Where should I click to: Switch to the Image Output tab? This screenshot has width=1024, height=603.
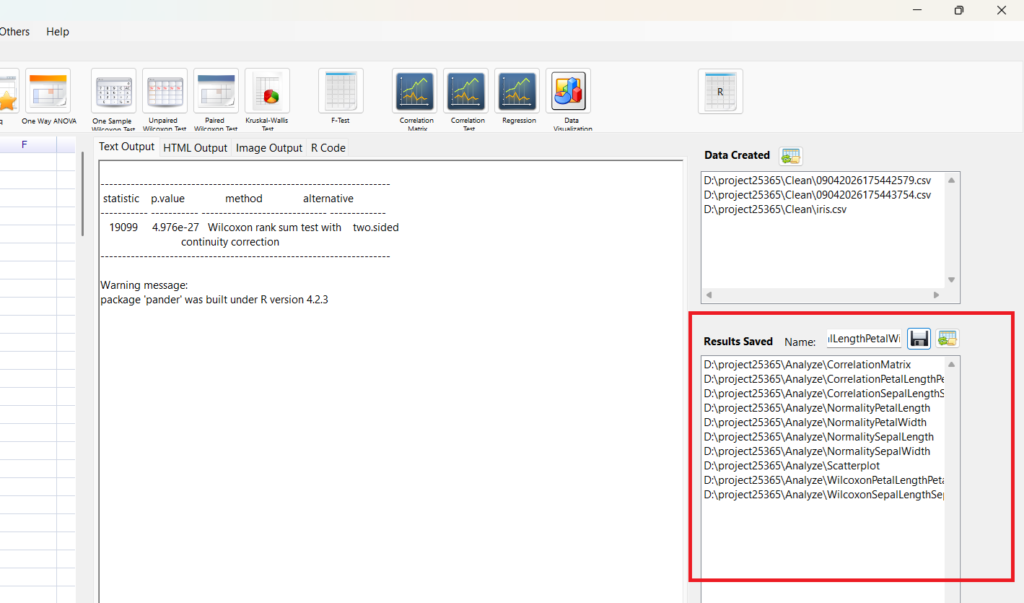click(269, 148)
